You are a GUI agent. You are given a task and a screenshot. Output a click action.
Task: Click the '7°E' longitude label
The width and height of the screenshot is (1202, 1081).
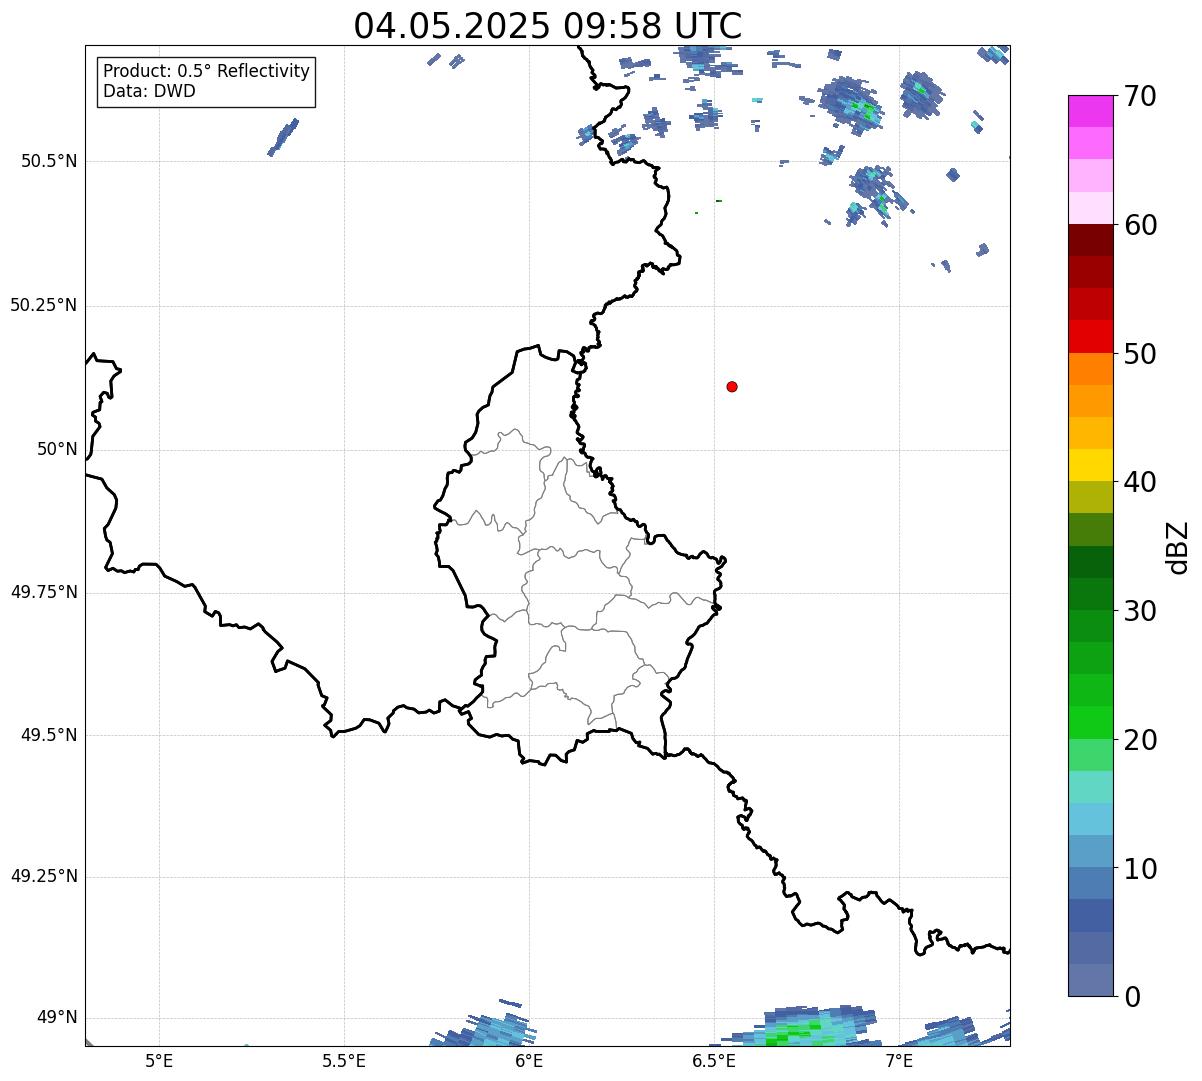899,1061
